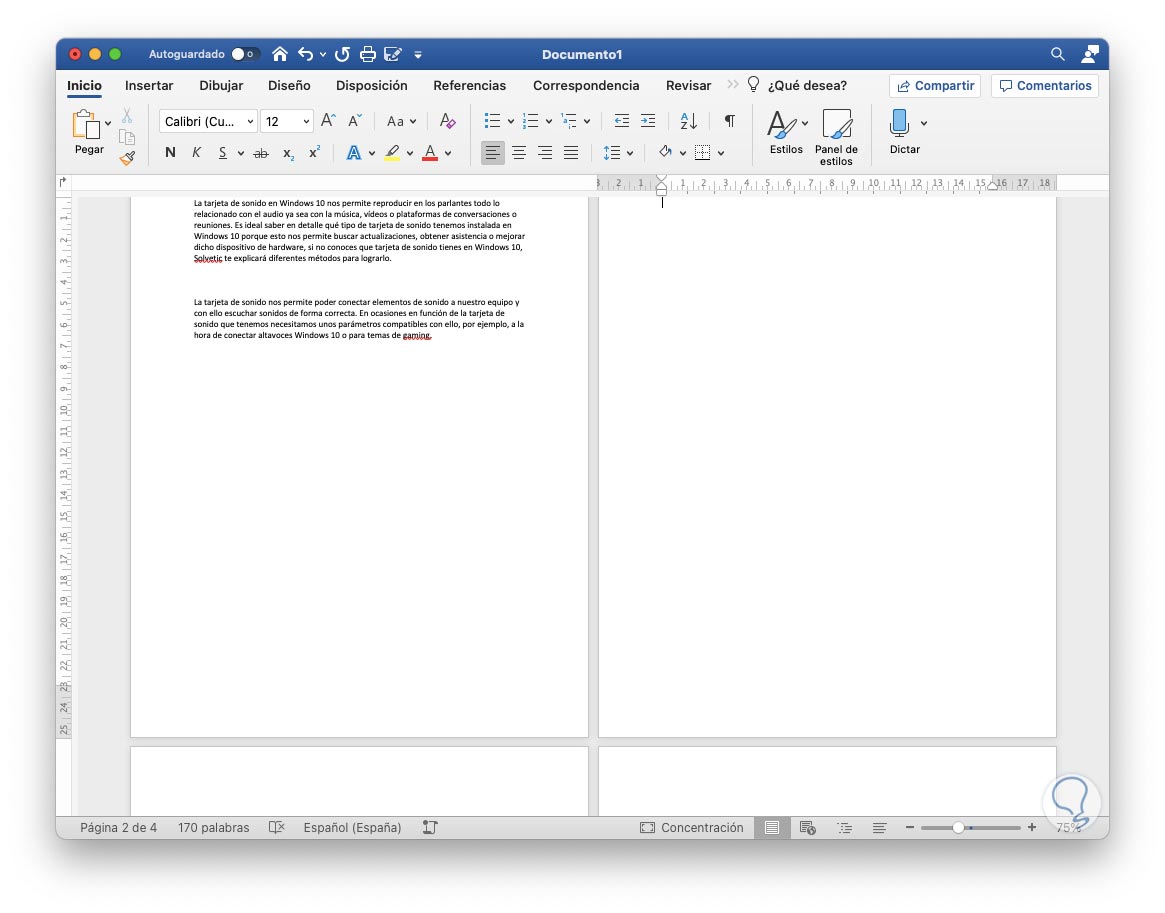
Task: Apply superscript formatting
Action: 314,152
